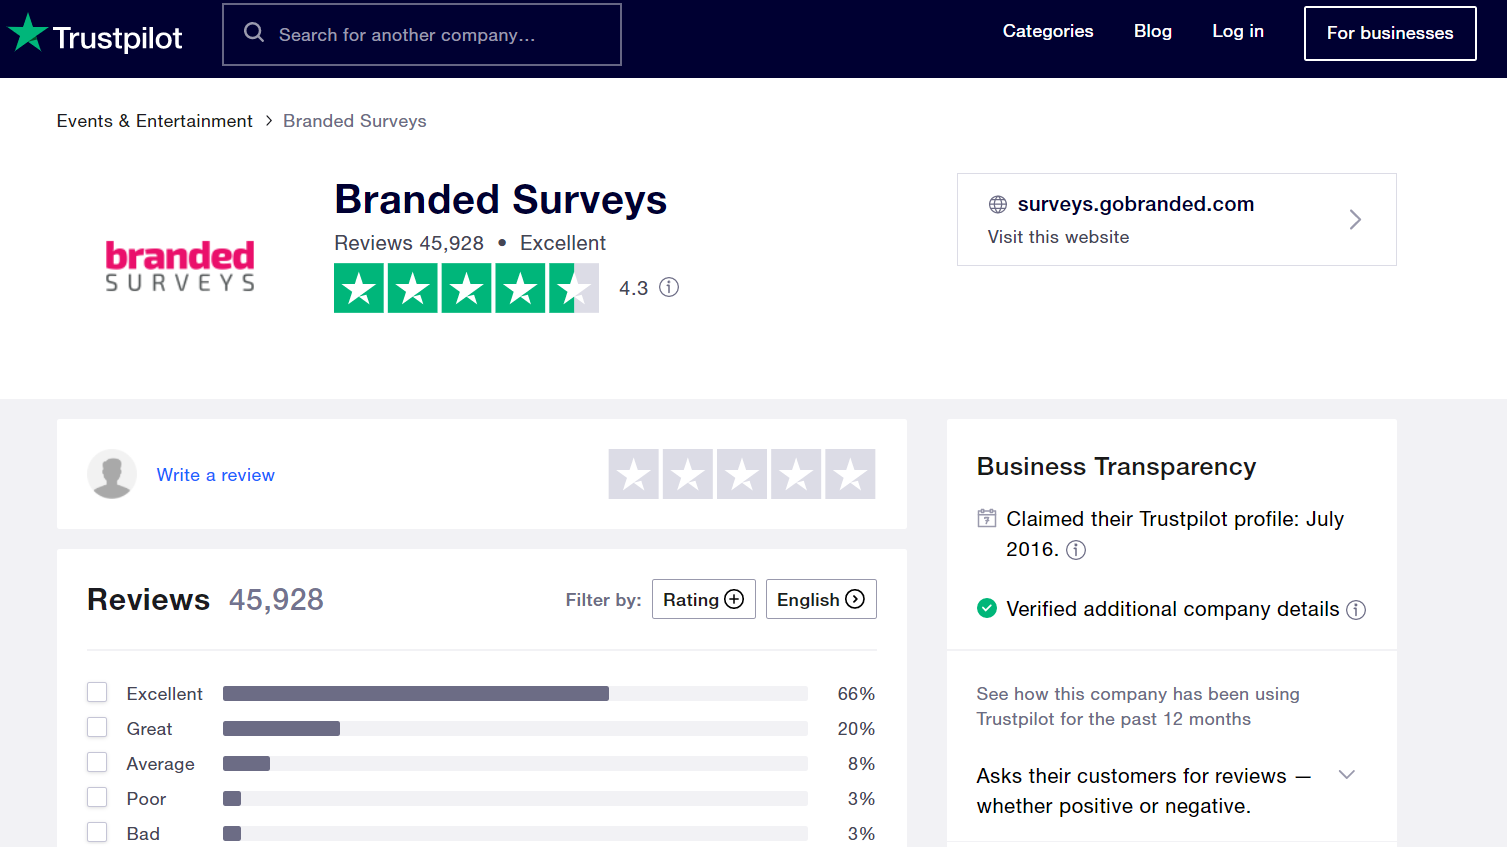Check the Great filter checkbox
The width and height of the screenshot is (1507, 847).
(x=97, y=727)
